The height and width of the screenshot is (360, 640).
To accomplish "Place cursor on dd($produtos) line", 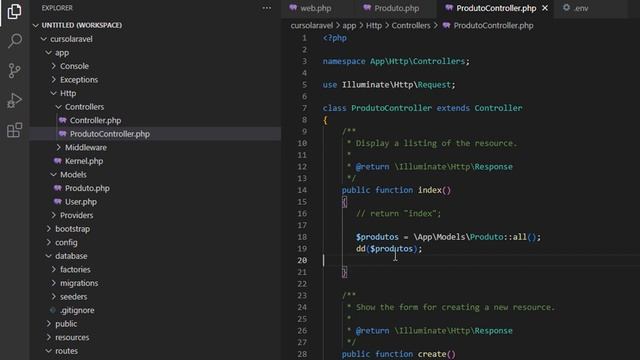I will [x=389, y=249].
